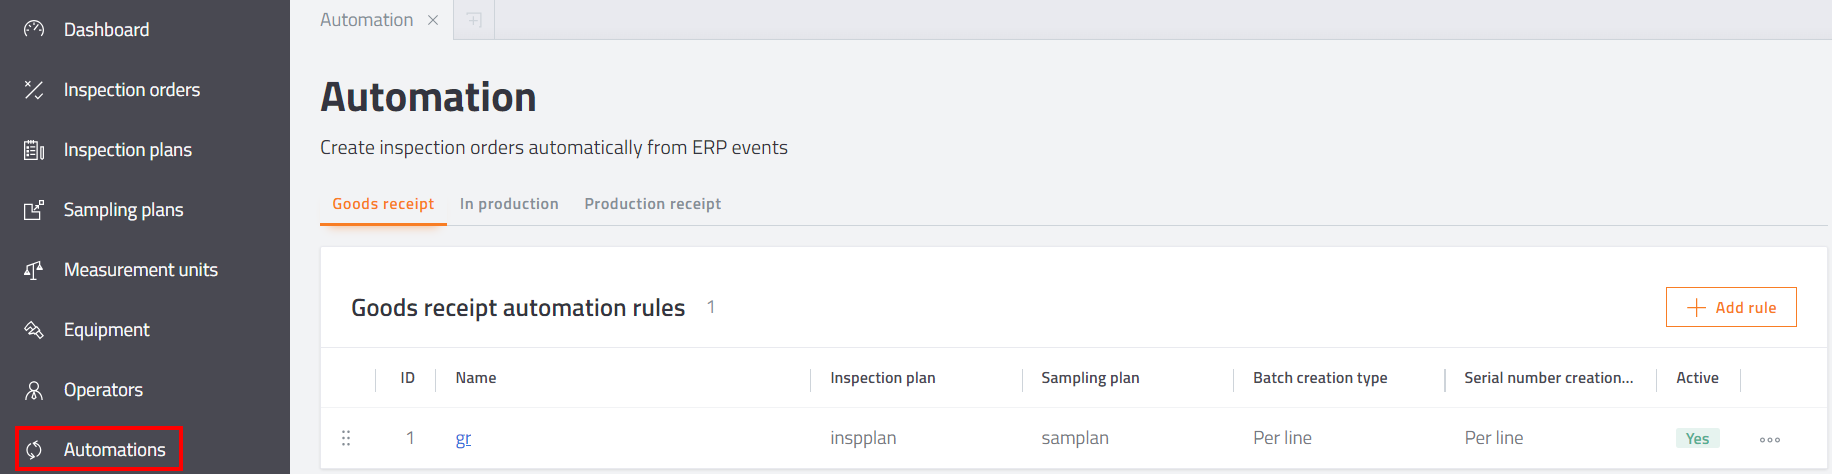Click the Operators person icon

click(34, 390)
